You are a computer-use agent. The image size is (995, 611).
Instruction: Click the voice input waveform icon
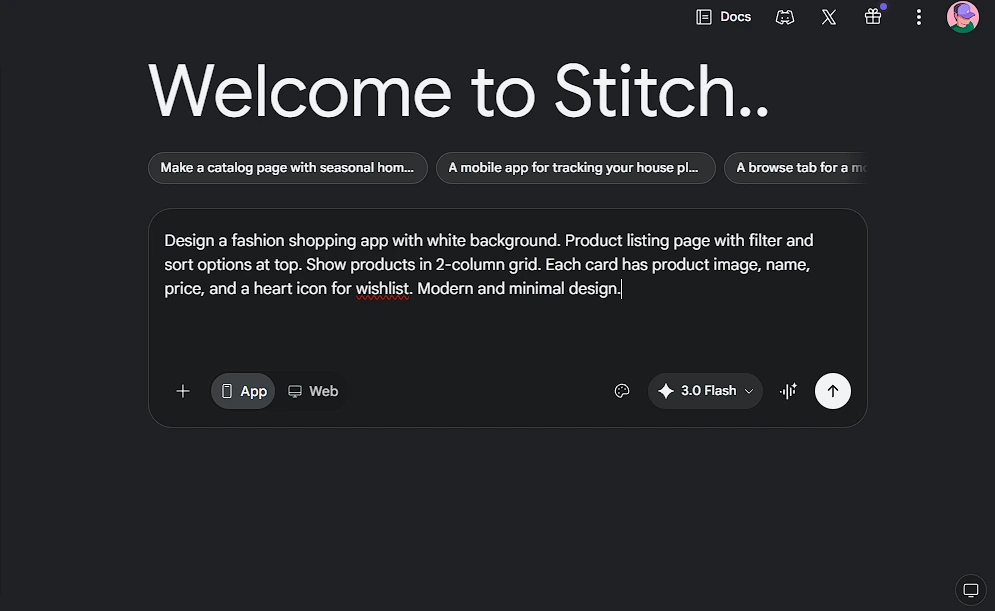pos(788,391)
